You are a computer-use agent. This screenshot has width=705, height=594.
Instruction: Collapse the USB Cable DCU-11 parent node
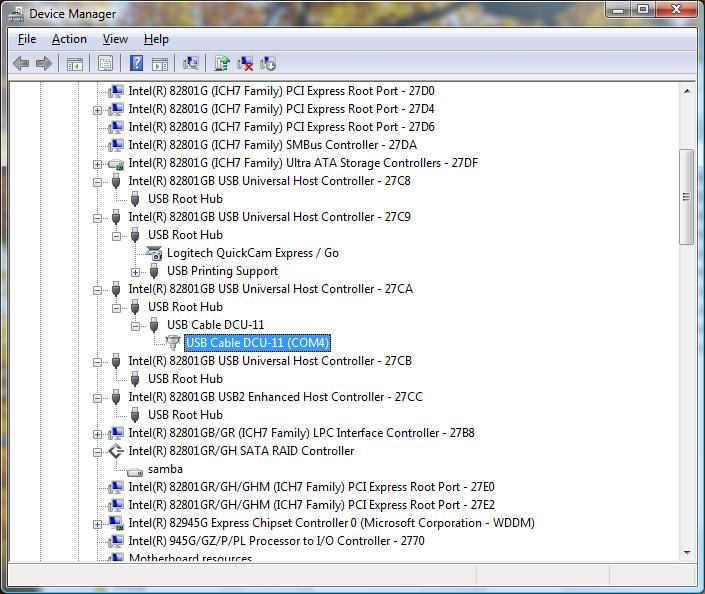(x=135, y=326)
